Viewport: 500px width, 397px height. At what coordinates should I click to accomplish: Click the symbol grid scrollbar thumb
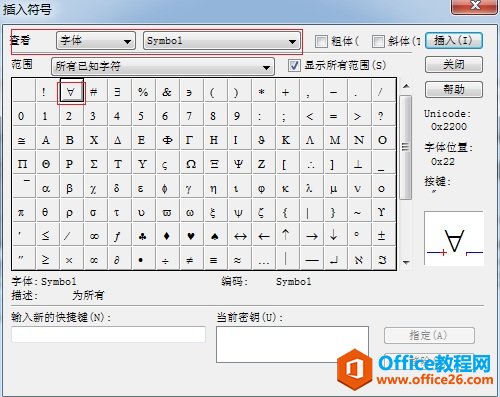406,147
